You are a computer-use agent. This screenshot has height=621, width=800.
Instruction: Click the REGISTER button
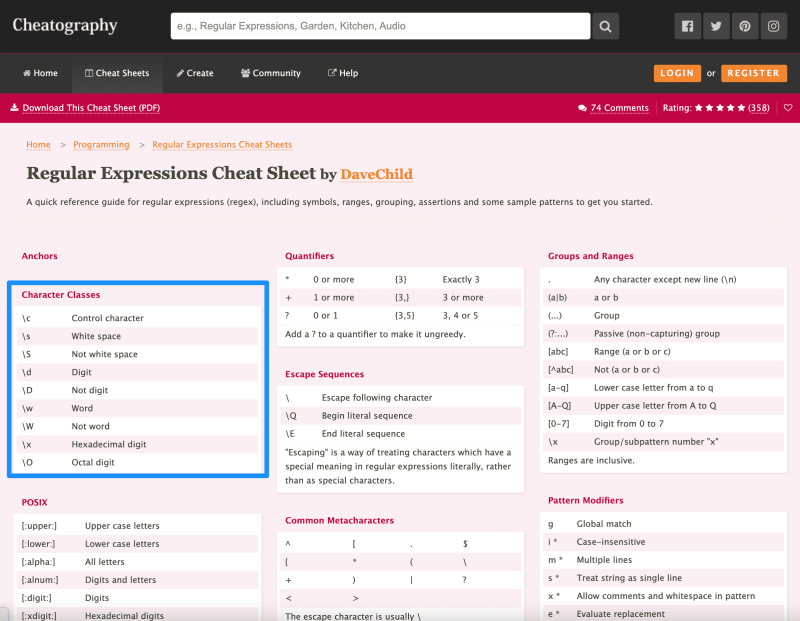(x=754, y=73)
